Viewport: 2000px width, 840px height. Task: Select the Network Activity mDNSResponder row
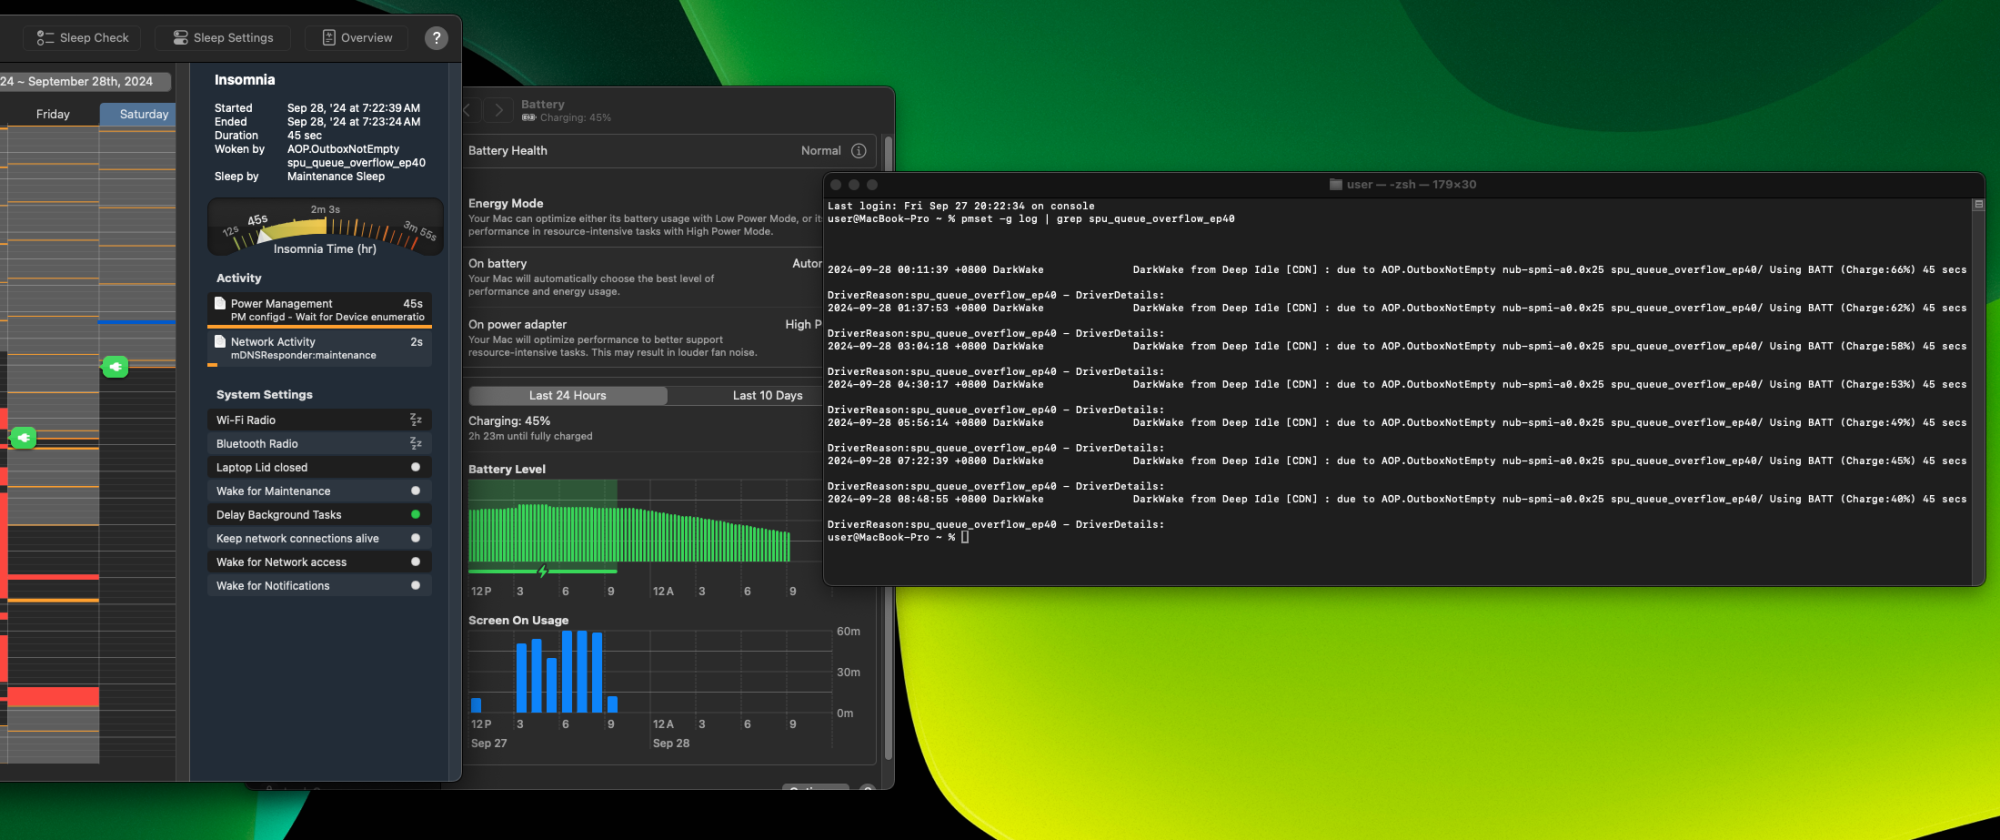click(x=319, y=348)
